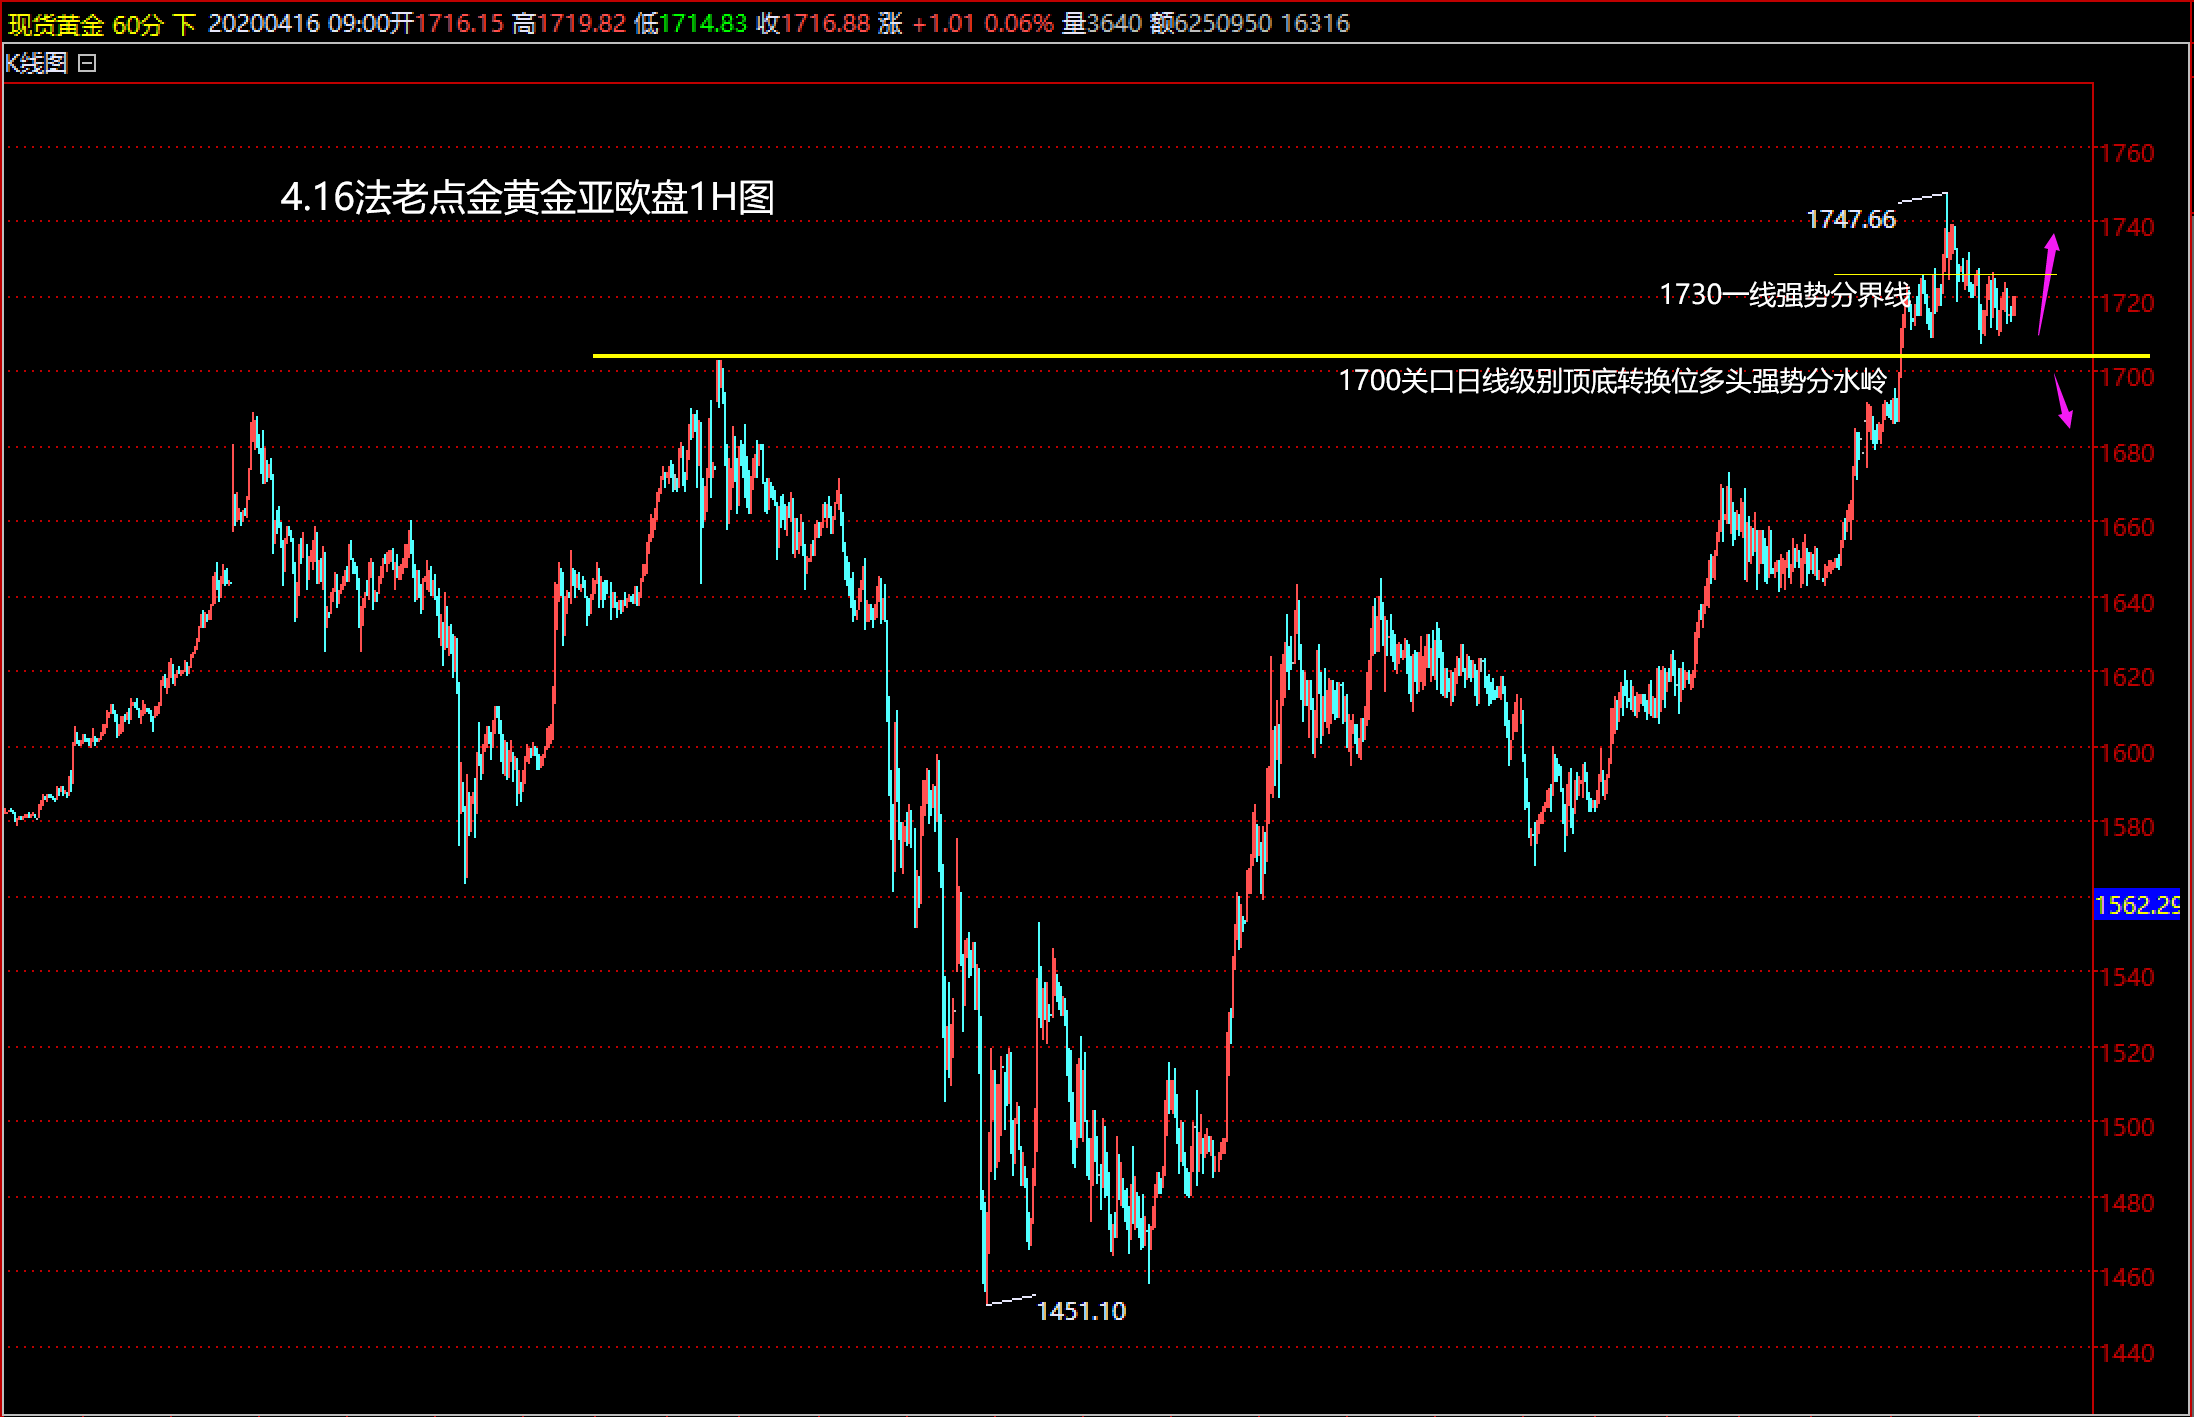Screen dimensions: 2194x1417
Task: Click the blue 1562.29 price tag
Action: (x=2136, y=905)
